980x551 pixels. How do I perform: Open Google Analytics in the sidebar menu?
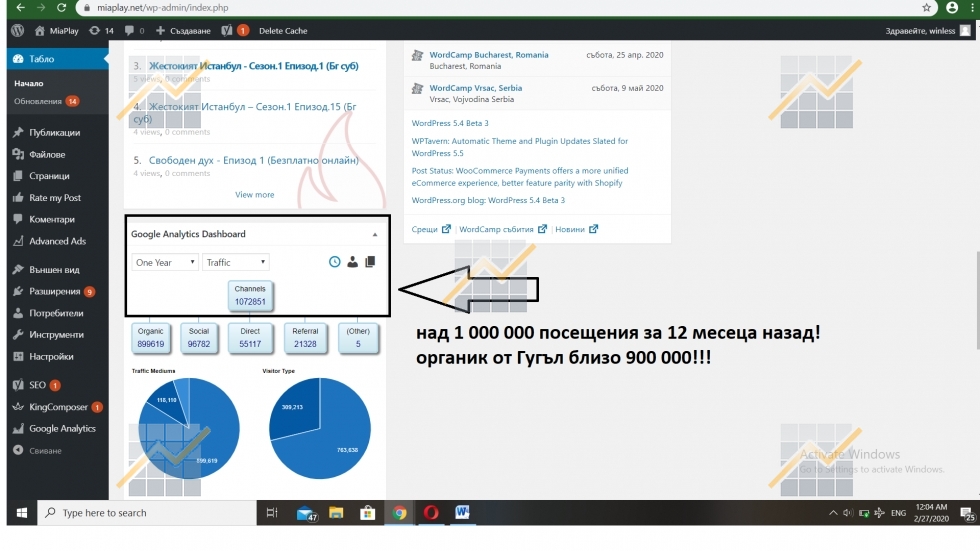pyautogui.click(x=62, y=429)
